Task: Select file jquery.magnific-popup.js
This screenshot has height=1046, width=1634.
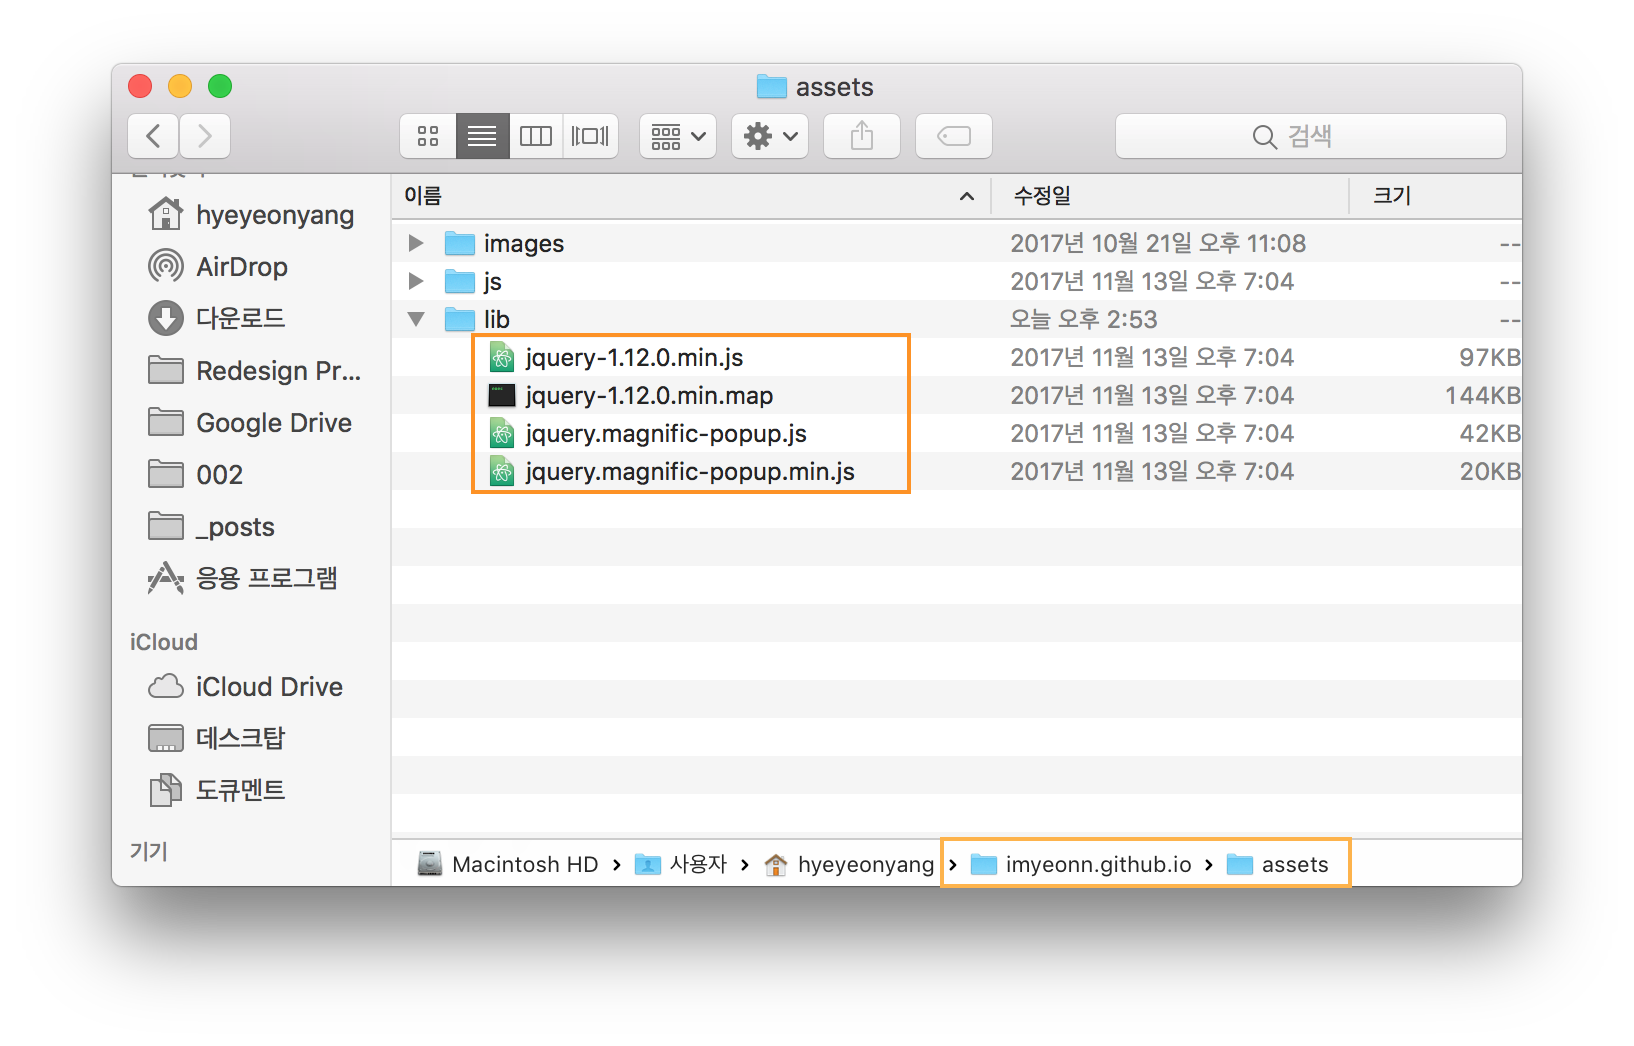Action: pyautogui.click(x=957, y=433)
